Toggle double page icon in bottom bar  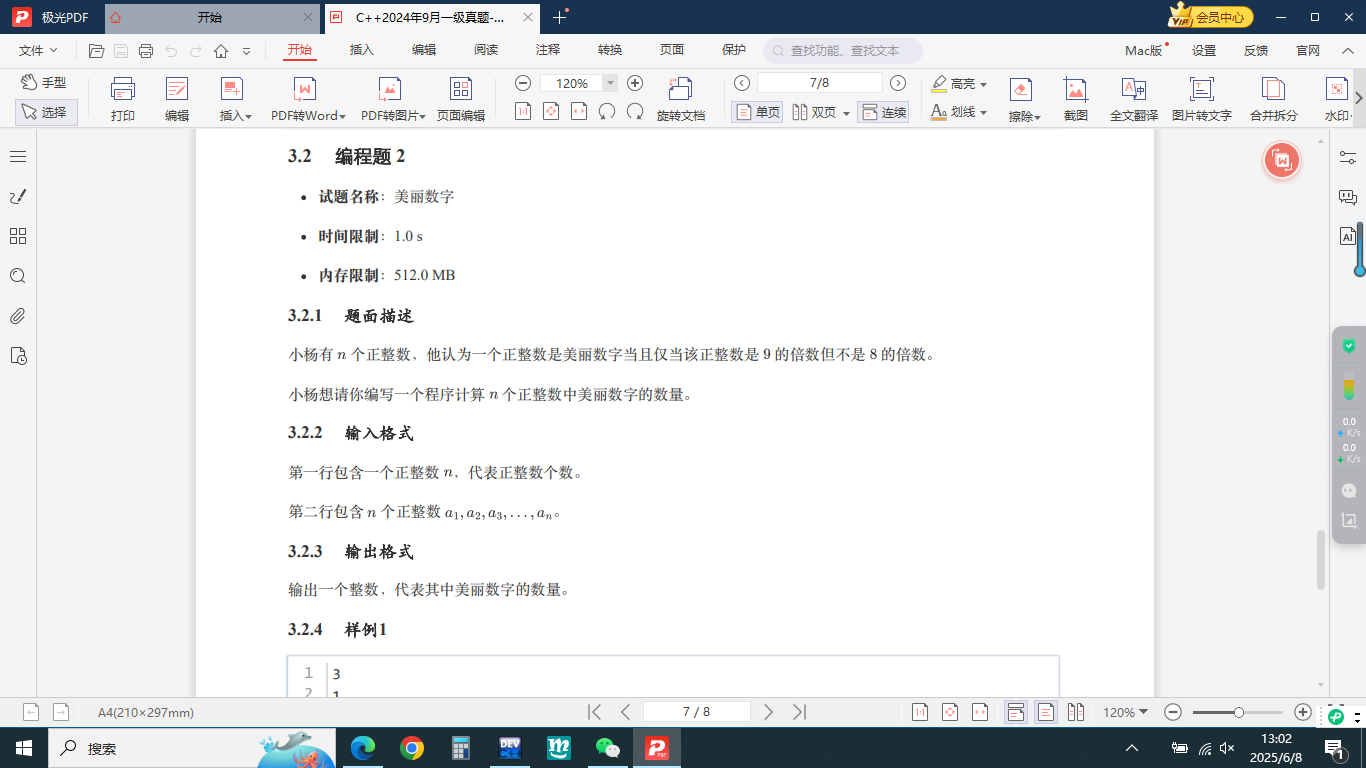point(1076,712)
